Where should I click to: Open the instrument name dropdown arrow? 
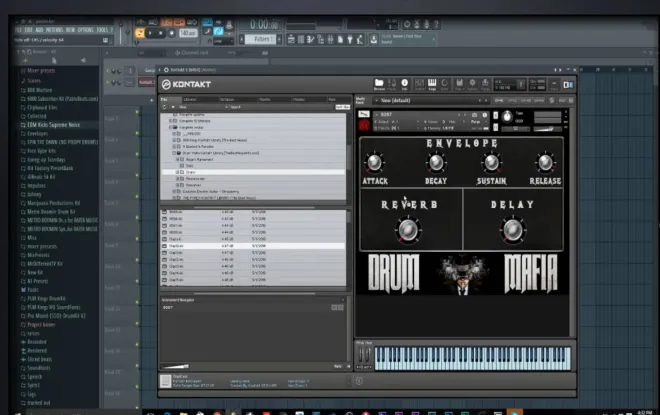tap(377, 114)
